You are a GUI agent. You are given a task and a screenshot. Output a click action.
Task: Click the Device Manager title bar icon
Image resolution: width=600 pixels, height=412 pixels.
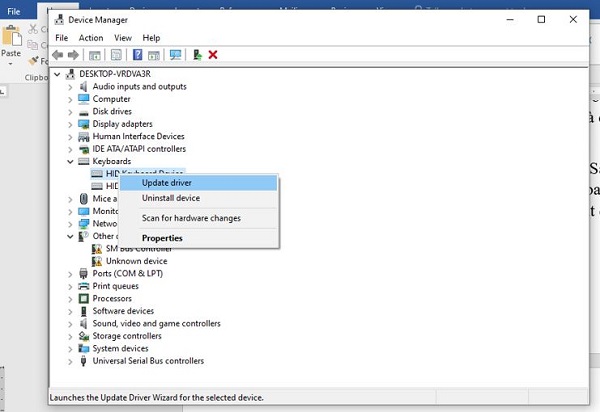point(59,20)
